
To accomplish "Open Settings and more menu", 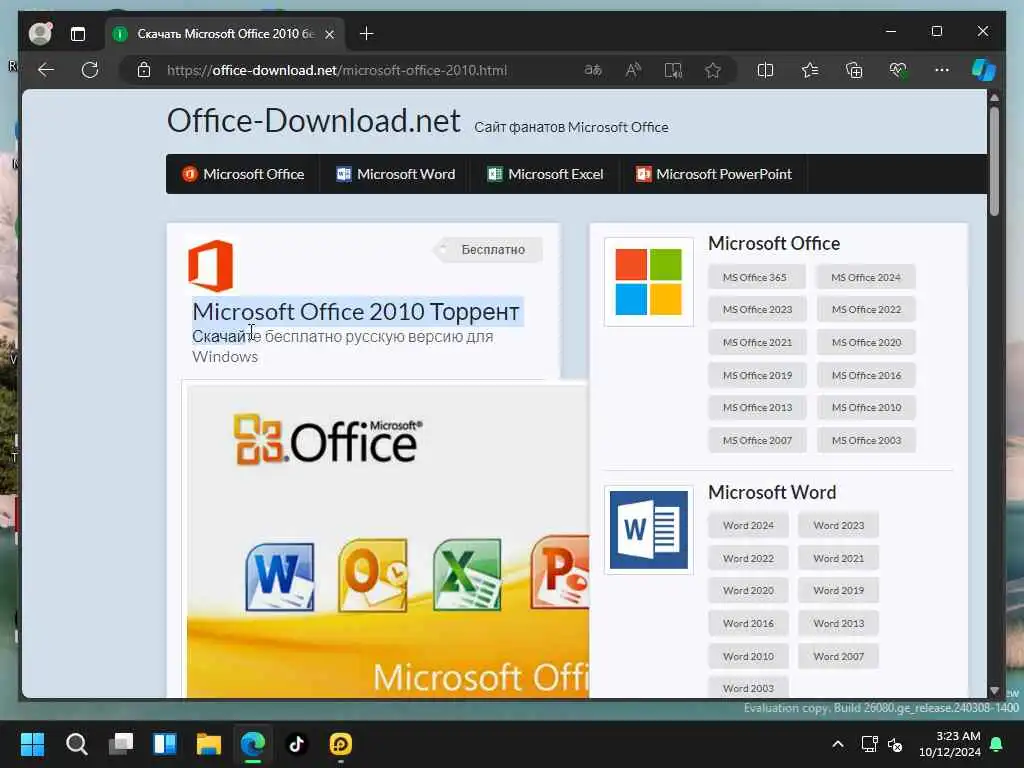I will point(942,70).
